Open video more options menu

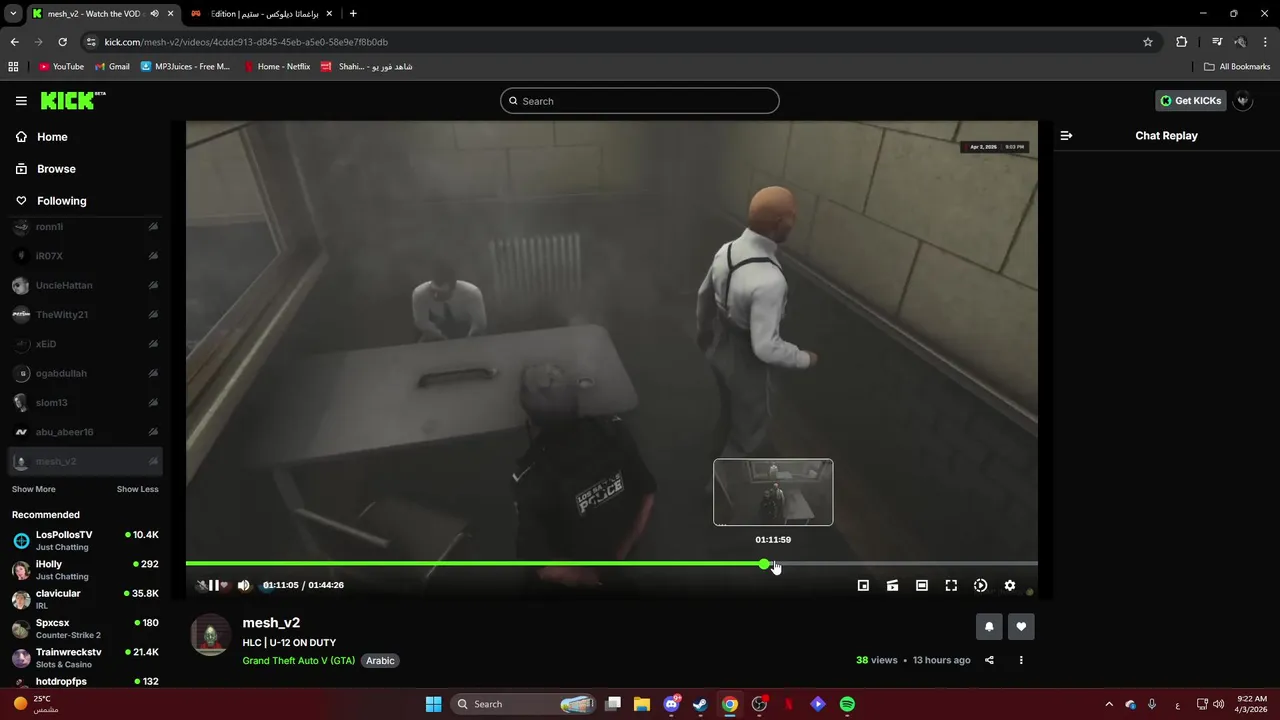(x=1021, y=660)
